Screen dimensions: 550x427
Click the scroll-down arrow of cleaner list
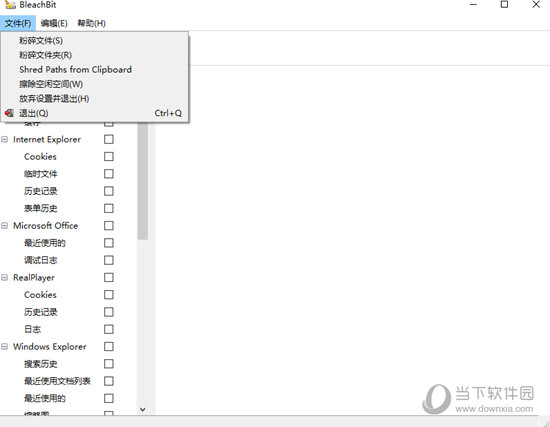point(142,409)
